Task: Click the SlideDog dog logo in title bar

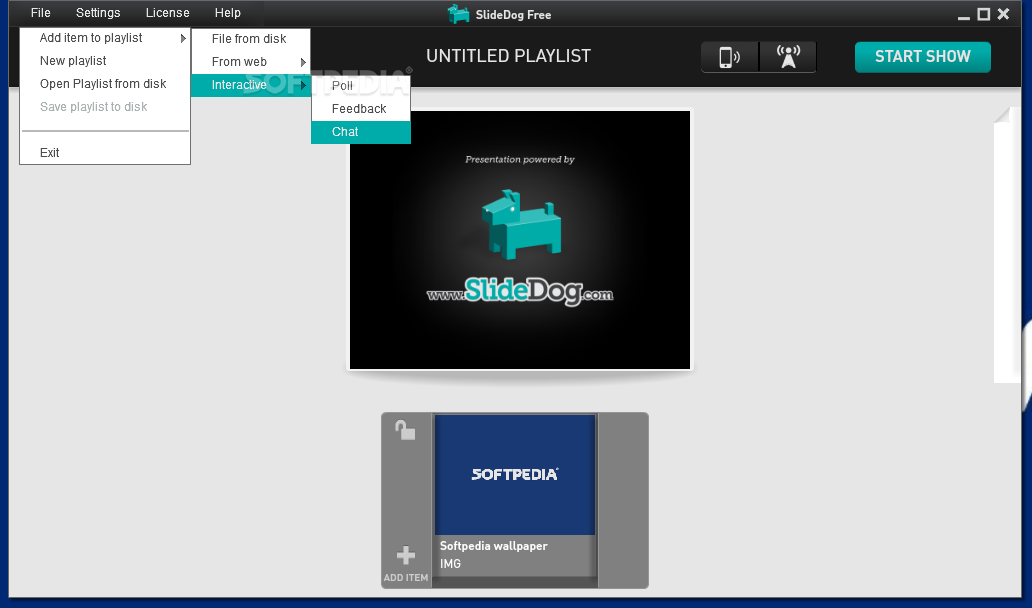Action: (458, 14)
